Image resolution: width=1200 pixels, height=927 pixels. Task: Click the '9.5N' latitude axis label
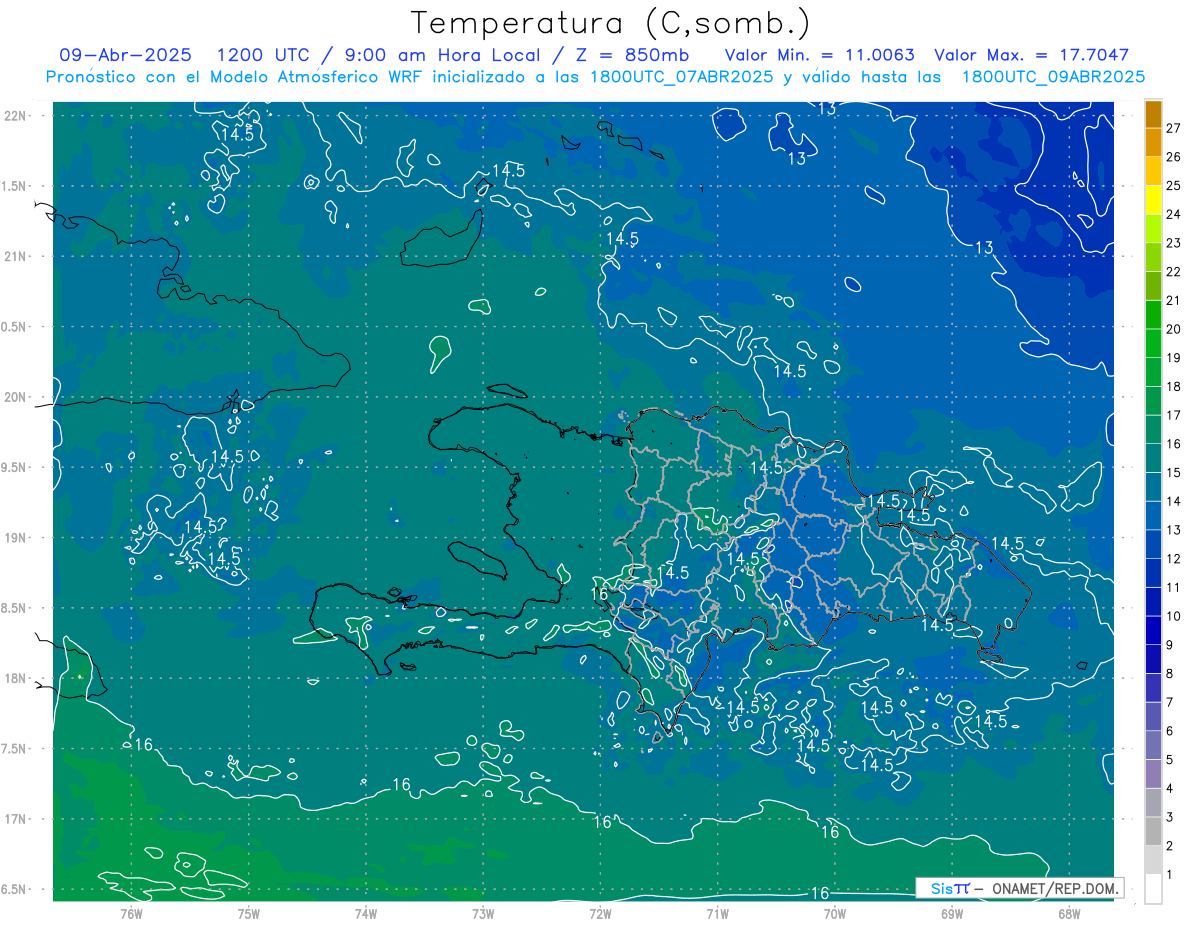(x=14, y=467)
